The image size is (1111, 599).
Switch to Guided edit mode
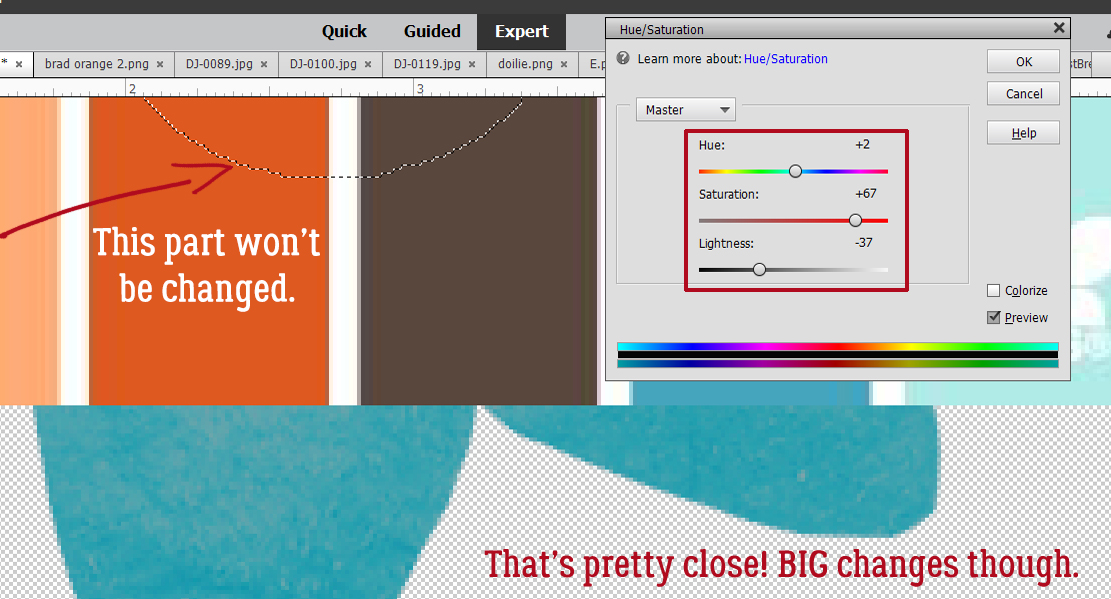[x=432, y=31]
